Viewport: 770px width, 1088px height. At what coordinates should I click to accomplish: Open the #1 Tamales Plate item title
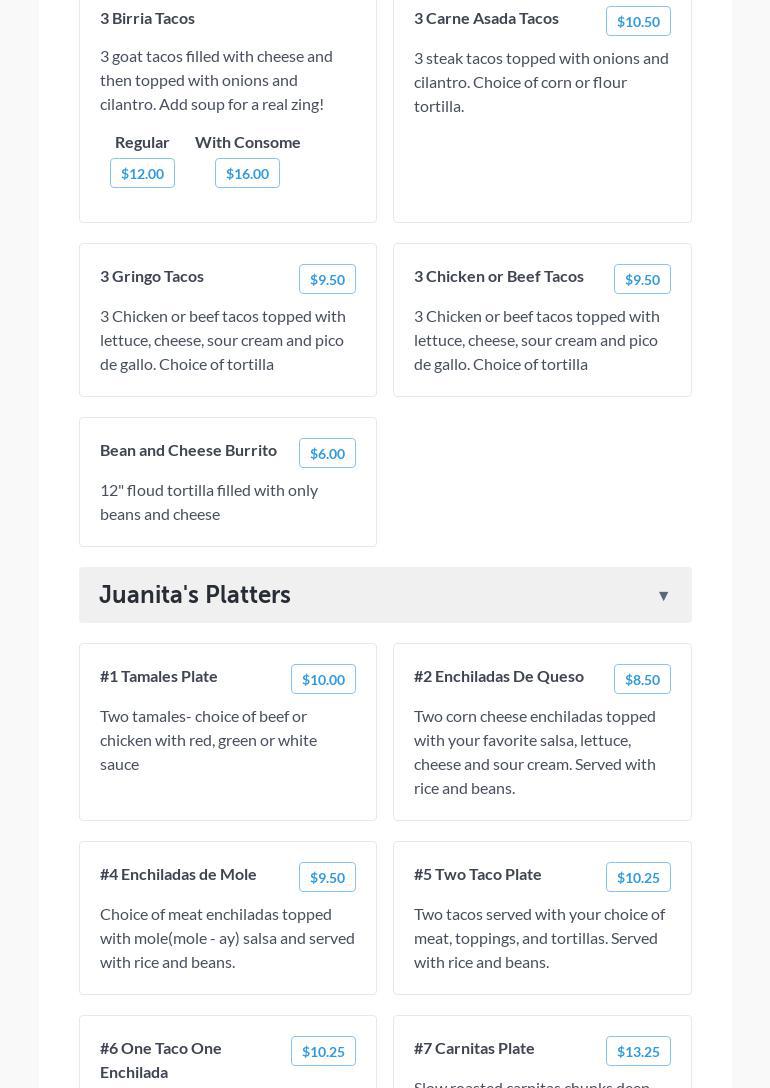pyautogui.click(x=159, y=676)
